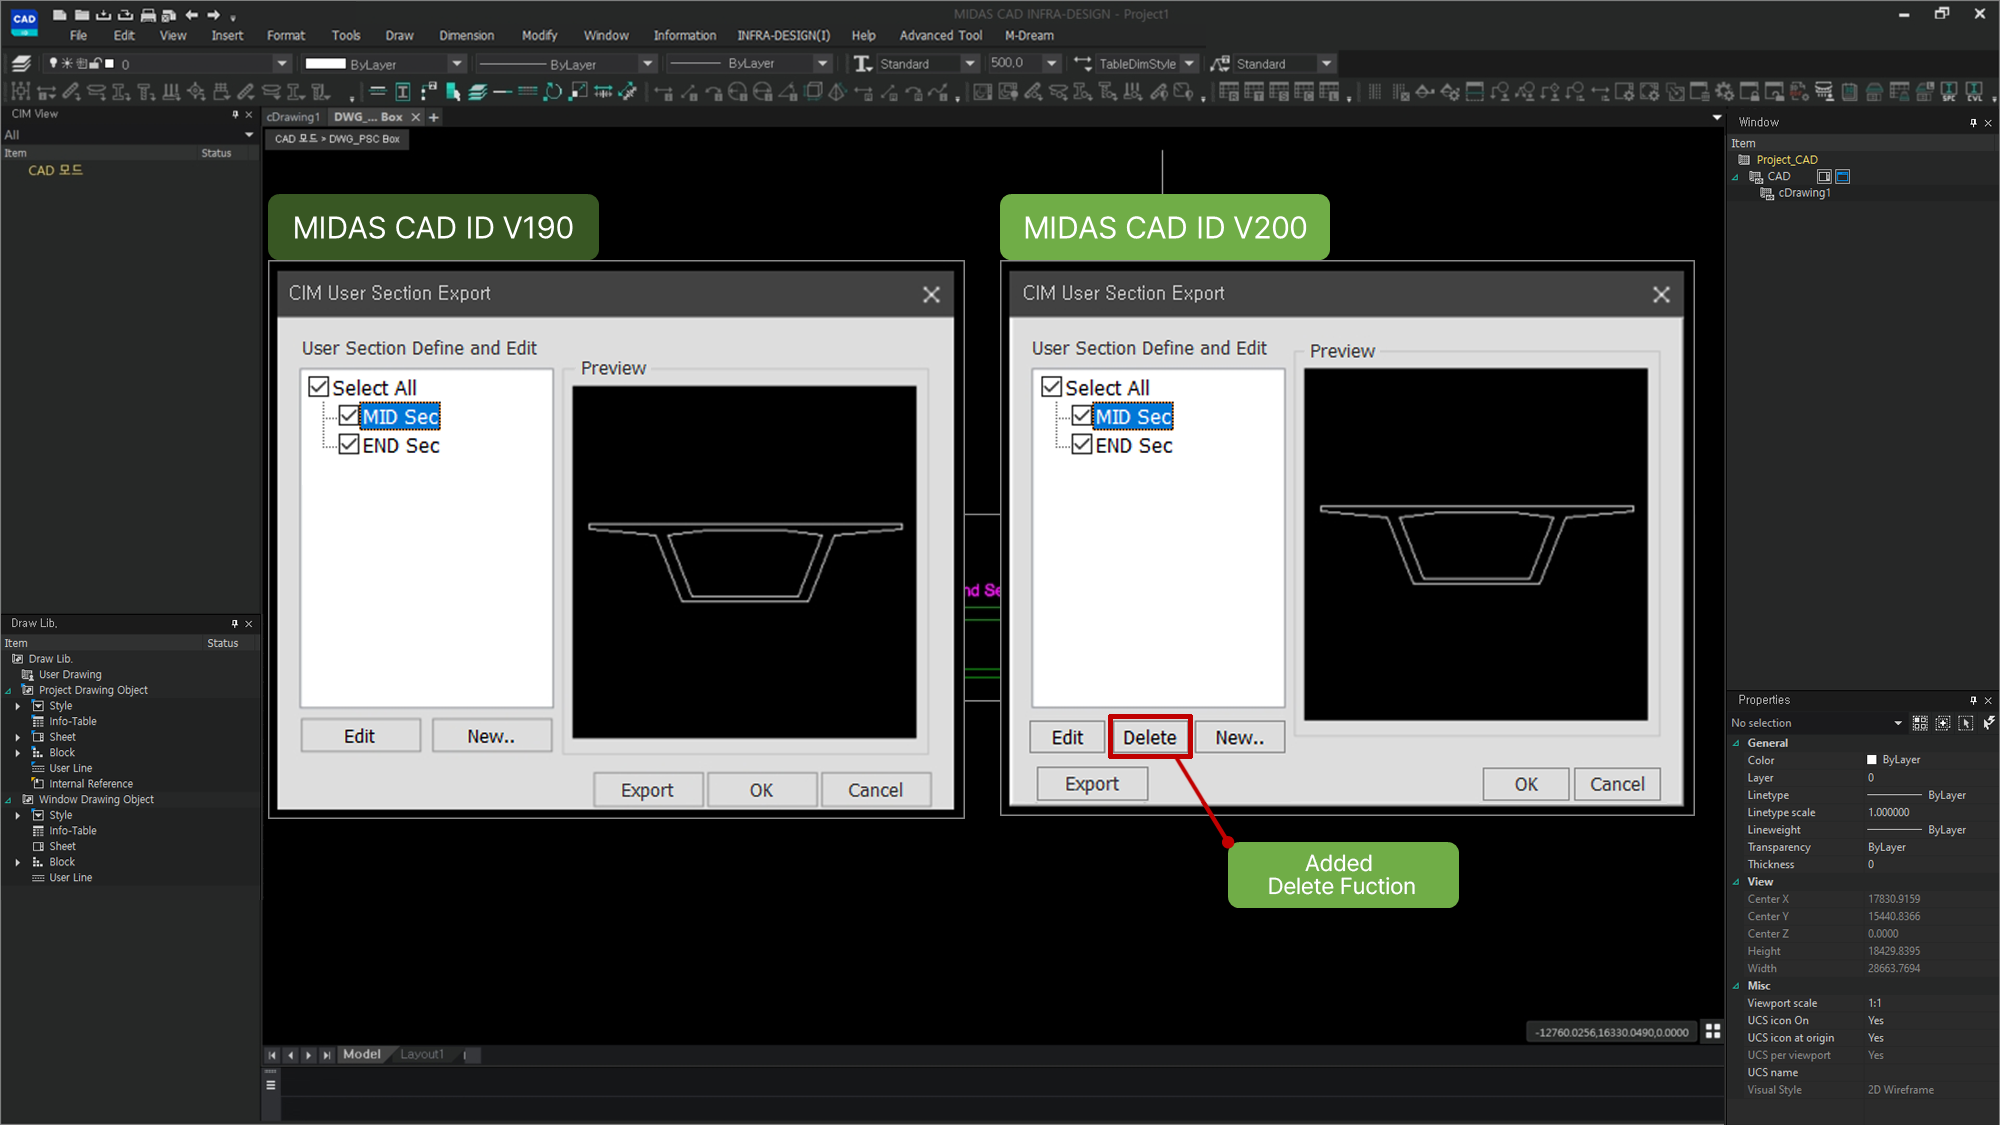The width and height of the screenshot is (2000, 1125).
Task: Click the framed text I icon in toolbar
Action: point(403,92)
